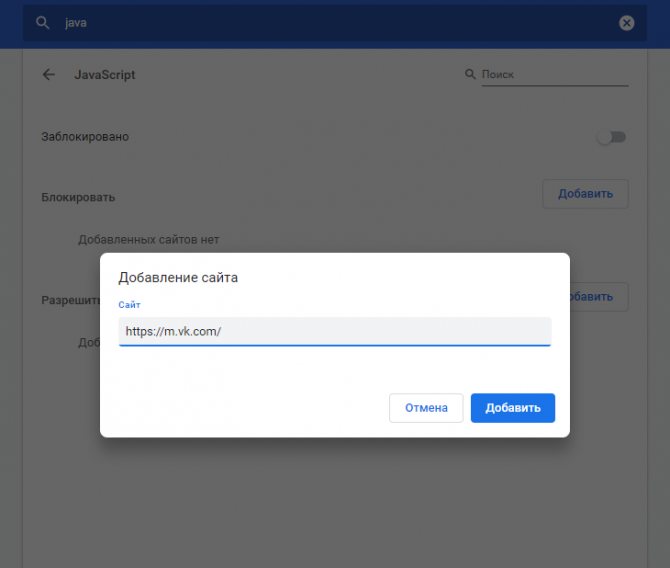Viewport: 670px width, 568px height.
Task: Click 'Добавленных сайтов нет' text
Action: click(x=149, y=240)
